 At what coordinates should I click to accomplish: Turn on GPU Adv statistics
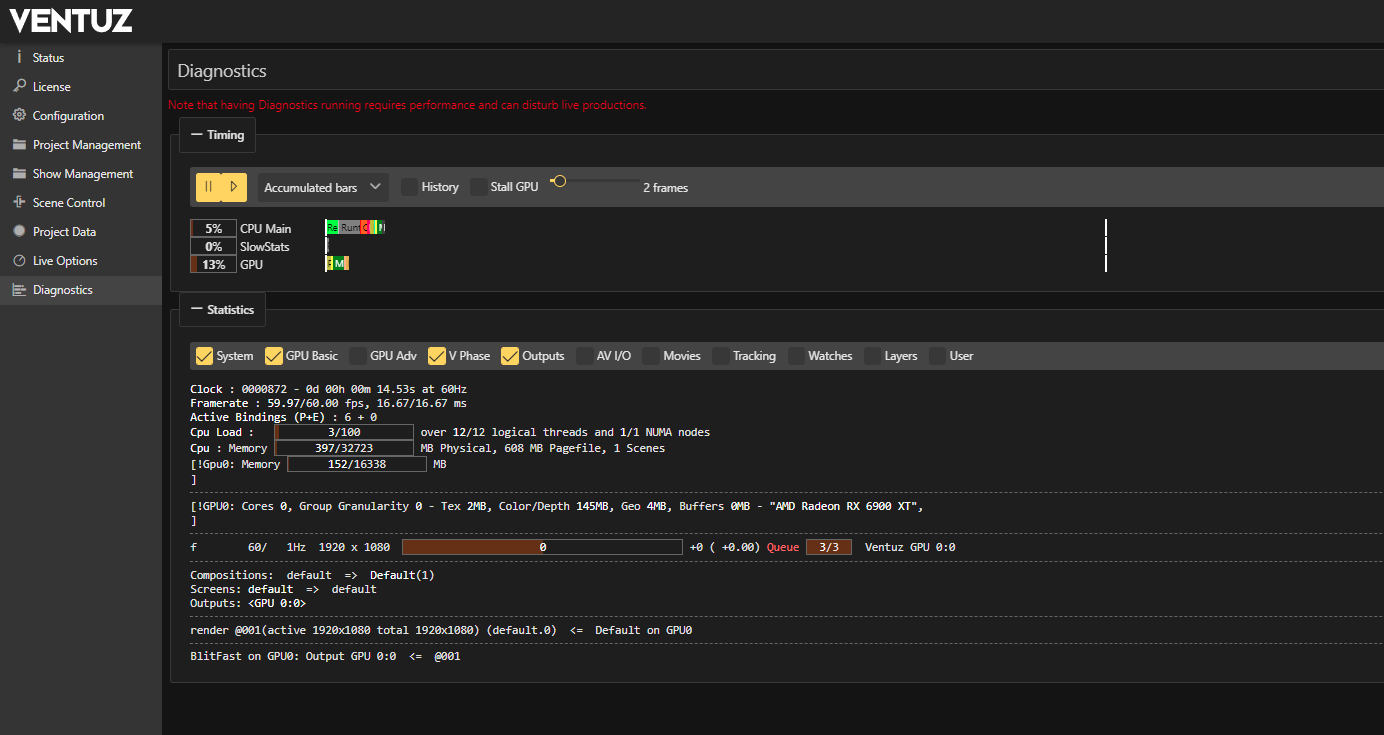358,356
